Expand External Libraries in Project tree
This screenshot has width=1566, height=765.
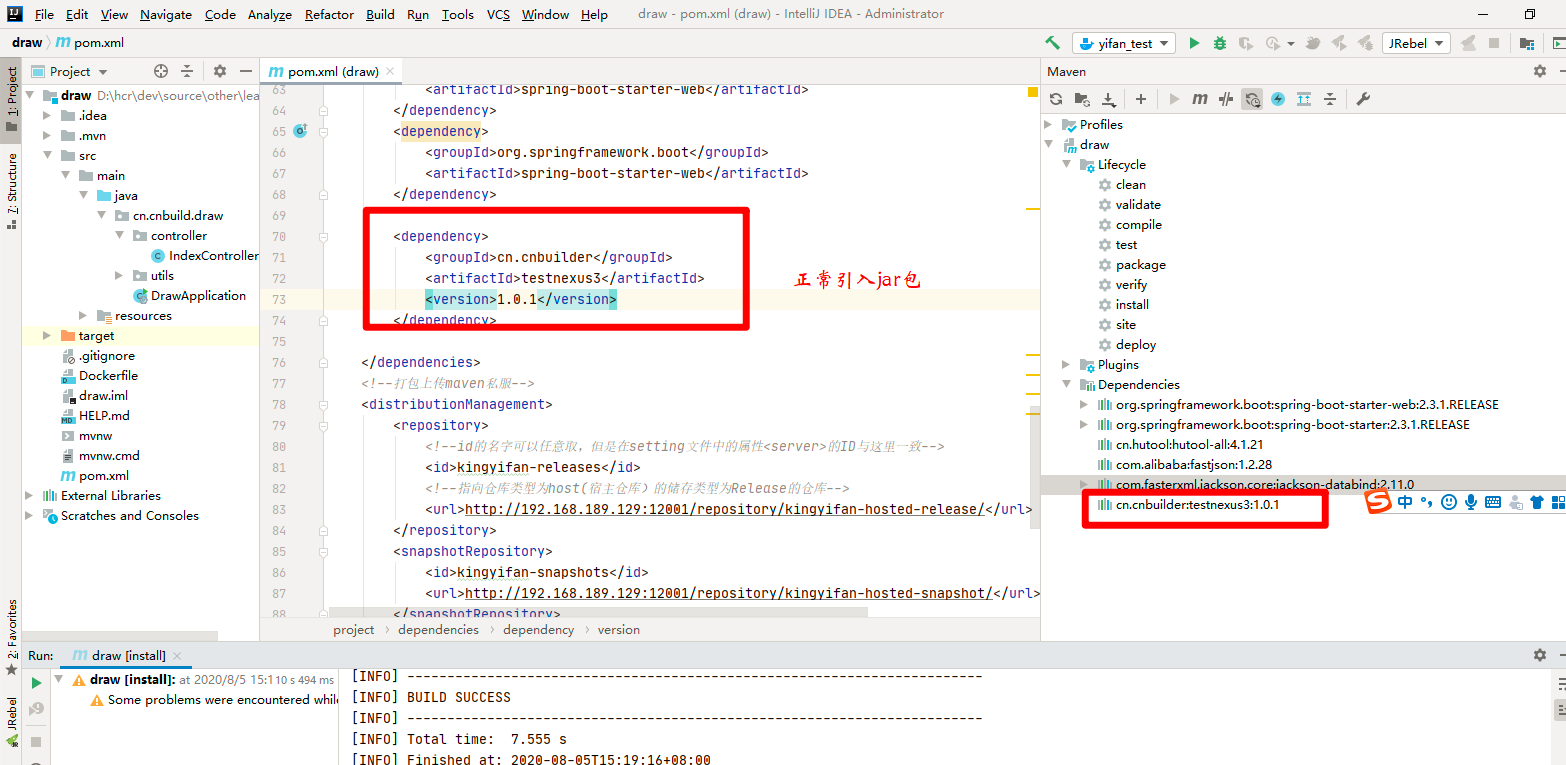pos(29,496)
